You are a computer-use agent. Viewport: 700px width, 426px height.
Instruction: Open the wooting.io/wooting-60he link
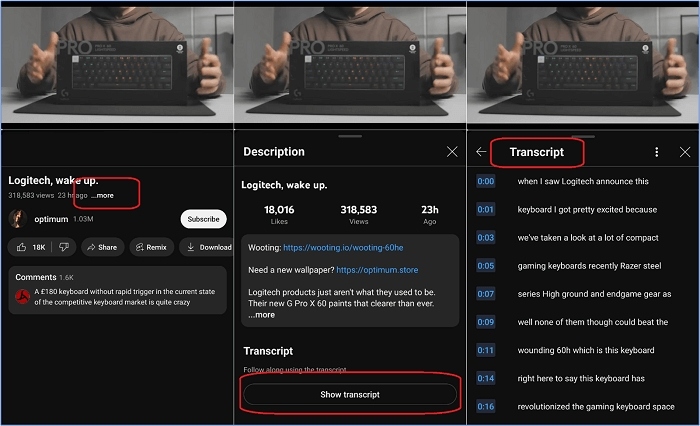coord(342,247)
